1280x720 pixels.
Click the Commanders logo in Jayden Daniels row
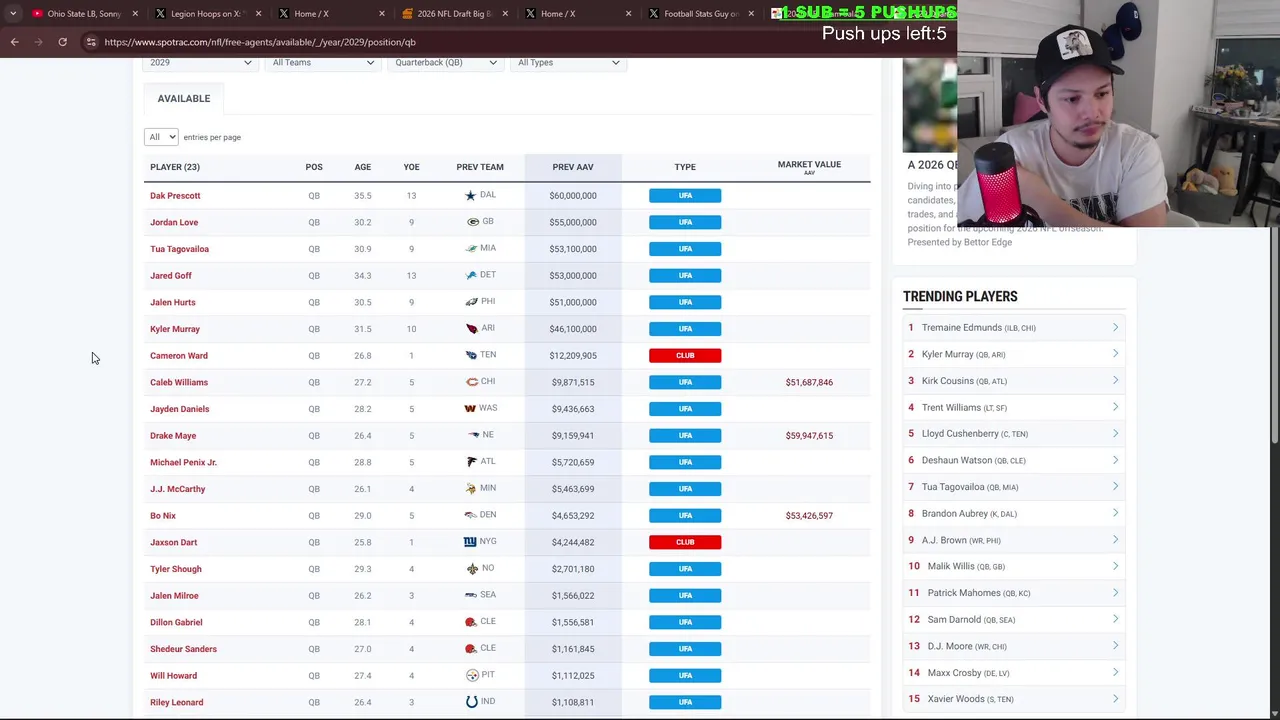click(470, 408)
